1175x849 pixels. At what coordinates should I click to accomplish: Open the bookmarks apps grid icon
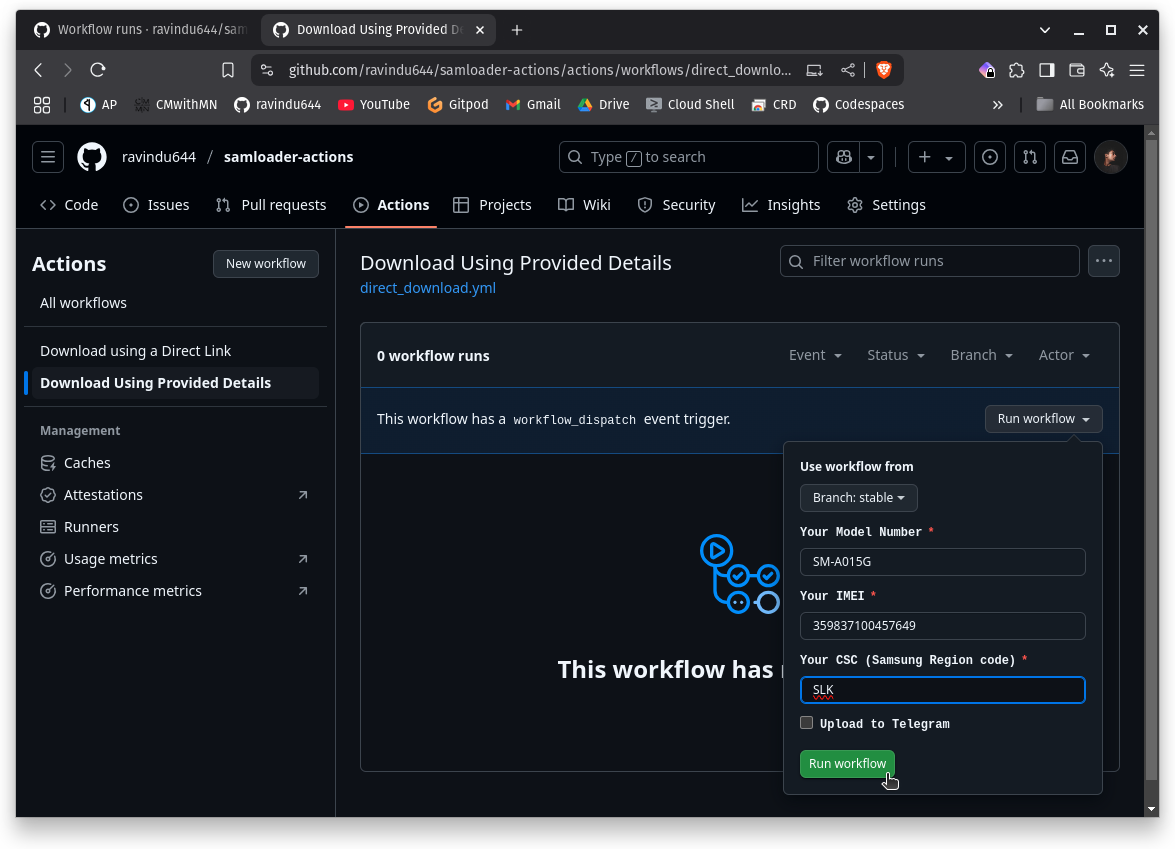coord(42,105)
